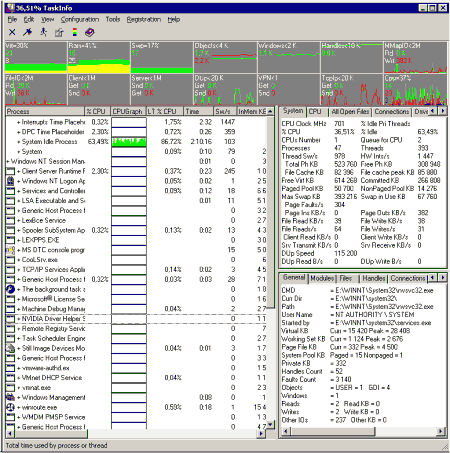Click process list horizontal scrollbar right arrow
The image size is (450, 453).
[x=262, y=433]
